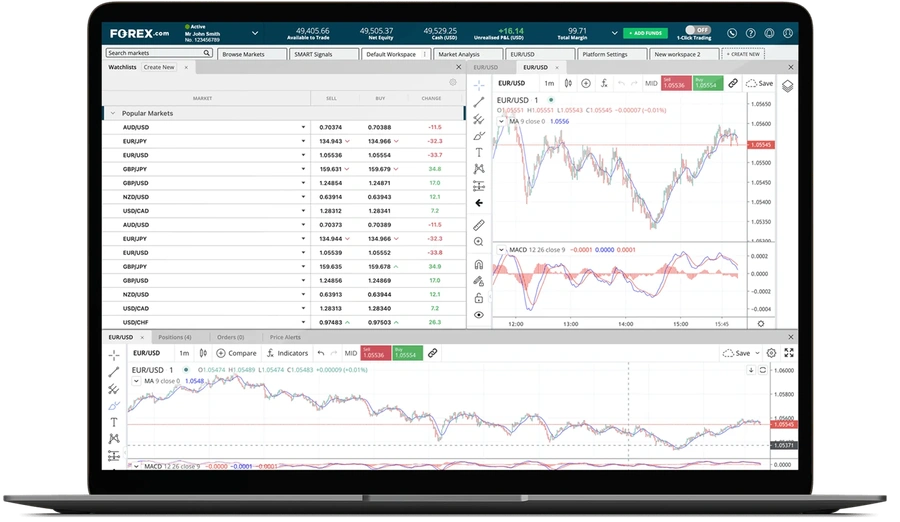Open the Default Workspace options menu
This screenshot has width=900, height=522.
[425, 54]
